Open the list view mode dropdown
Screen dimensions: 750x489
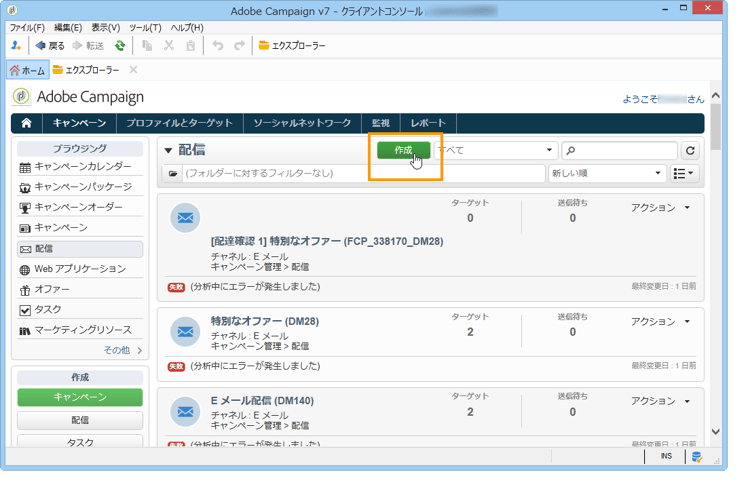684,173
